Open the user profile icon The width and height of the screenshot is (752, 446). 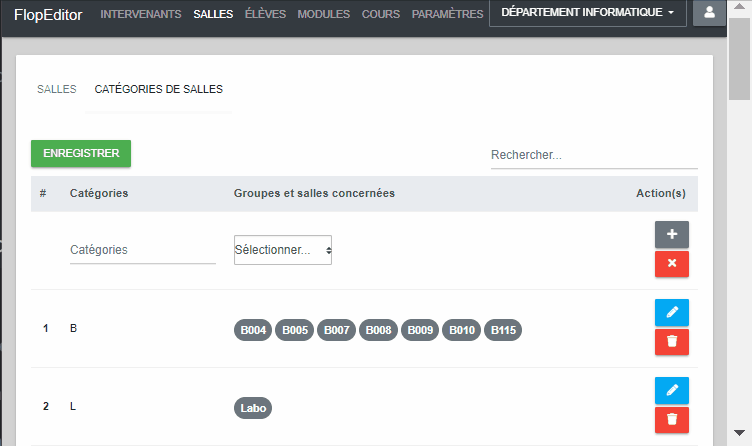[709, 13]
